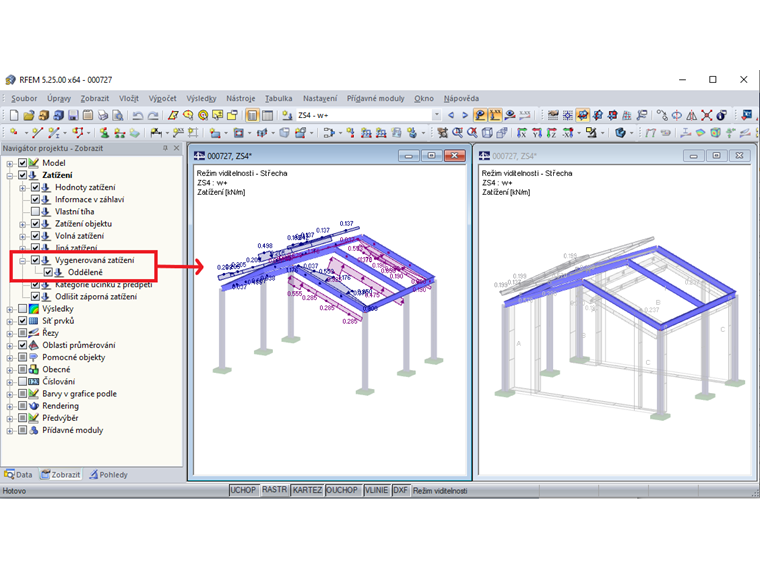
Task: Click the New Nodal Support icon
Action: [104, 132]
